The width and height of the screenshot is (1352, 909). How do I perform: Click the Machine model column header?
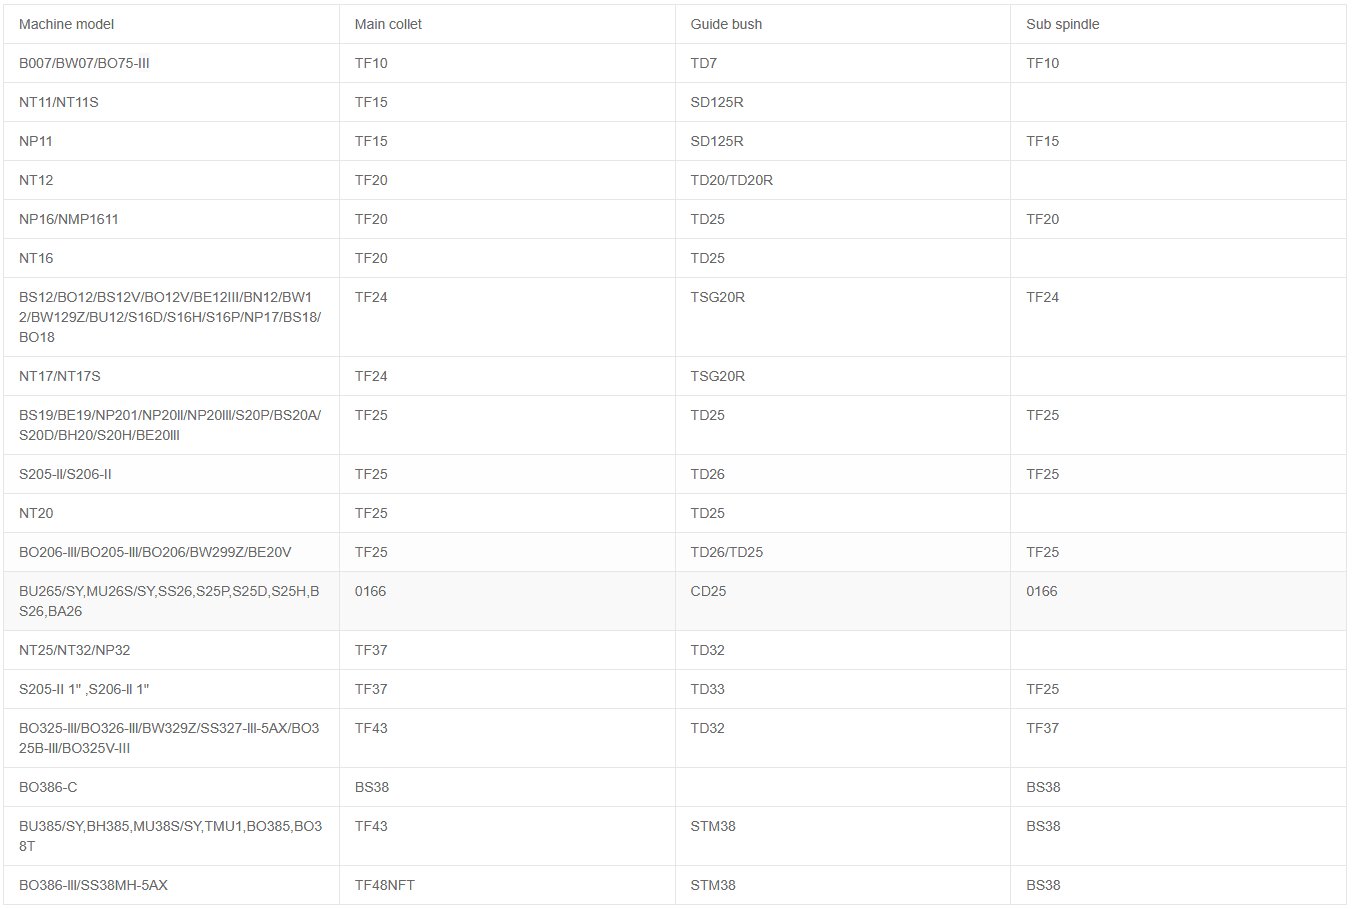(x=171, y=24)
